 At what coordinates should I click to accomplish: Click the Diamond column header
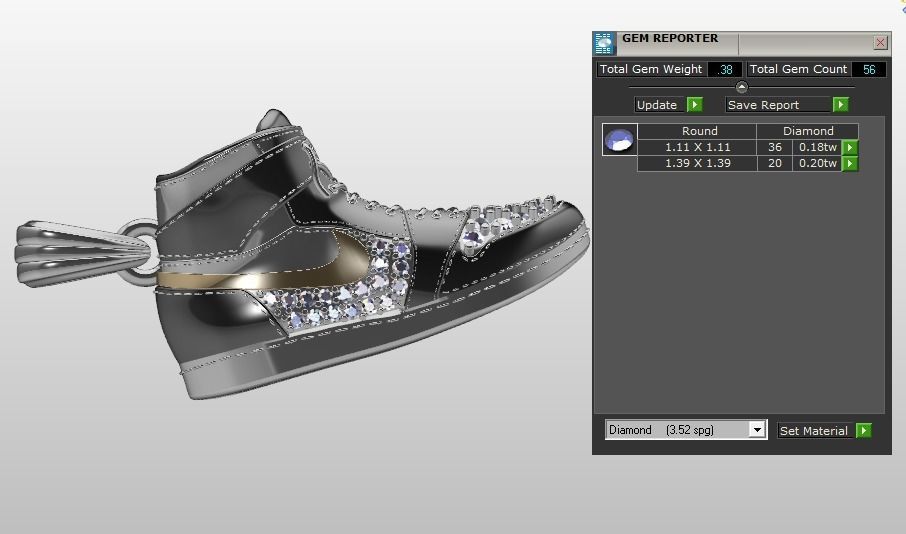pyautogui.click(x=808, y=131)
